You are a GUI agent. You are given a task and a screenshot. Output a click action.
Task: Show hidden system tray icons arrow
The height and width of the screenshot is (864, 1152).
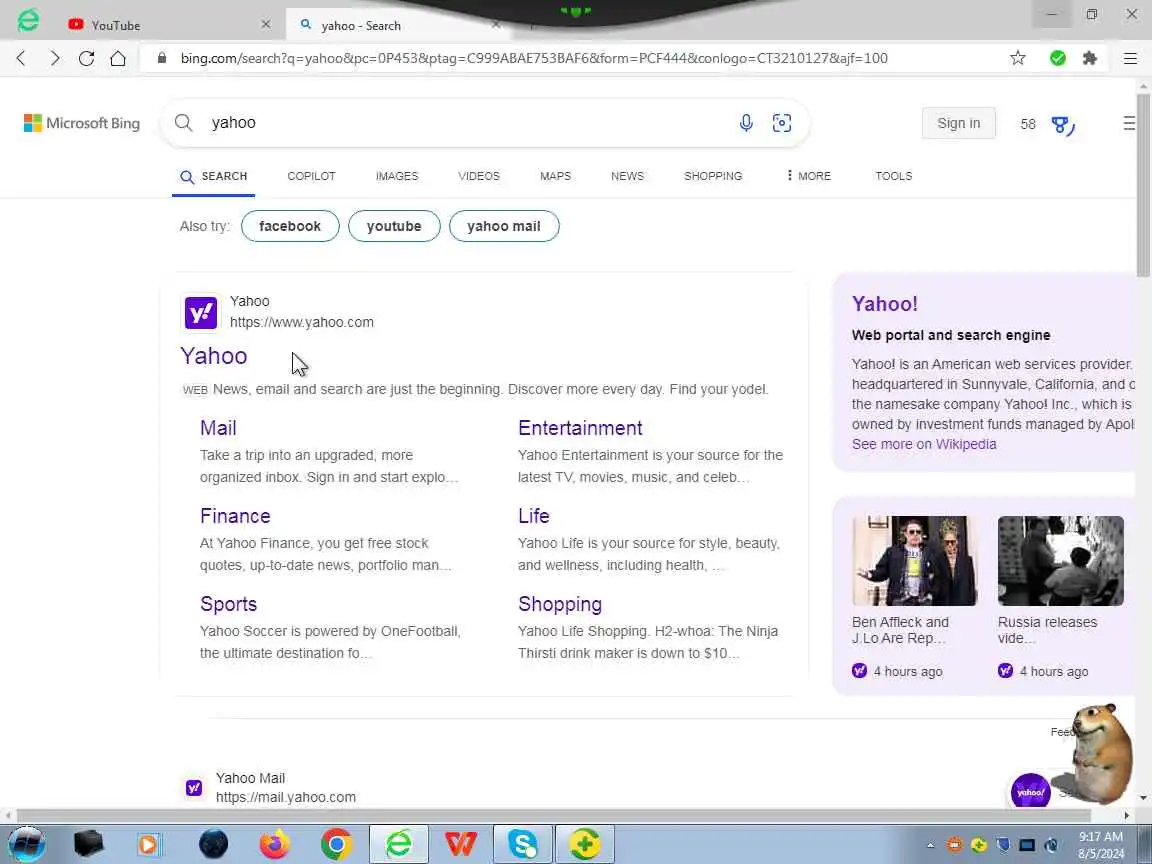point(930,846)
